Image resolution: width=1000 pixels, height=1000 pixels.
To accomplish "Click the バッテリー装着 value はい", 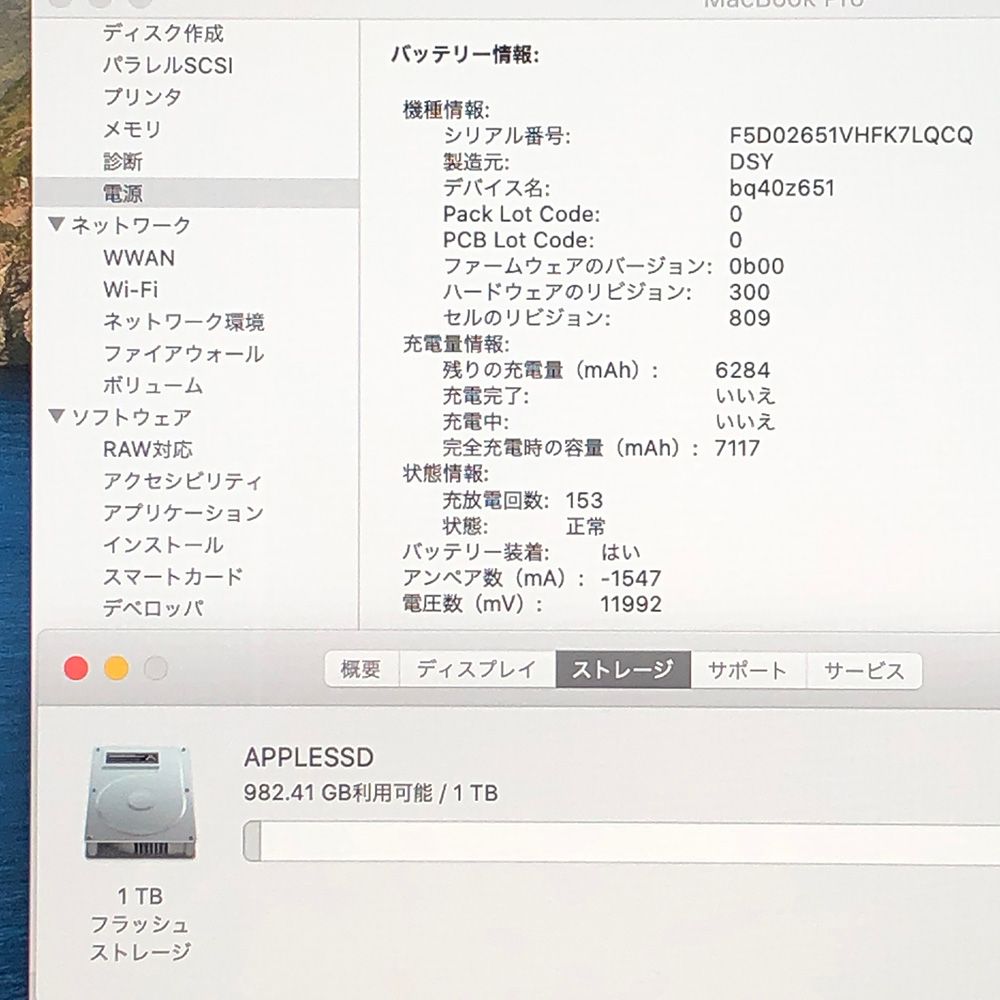I will 621,552.
